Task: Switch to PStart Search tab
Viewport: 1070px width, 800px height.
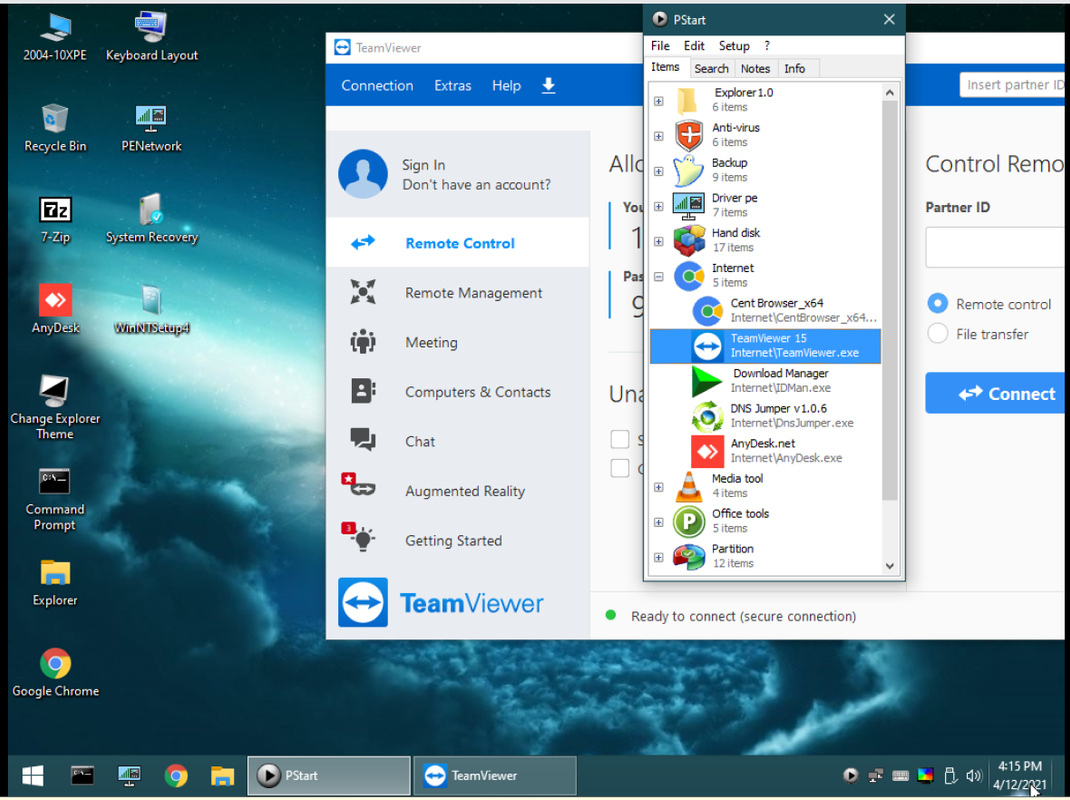Action: [x=711, y=68]
